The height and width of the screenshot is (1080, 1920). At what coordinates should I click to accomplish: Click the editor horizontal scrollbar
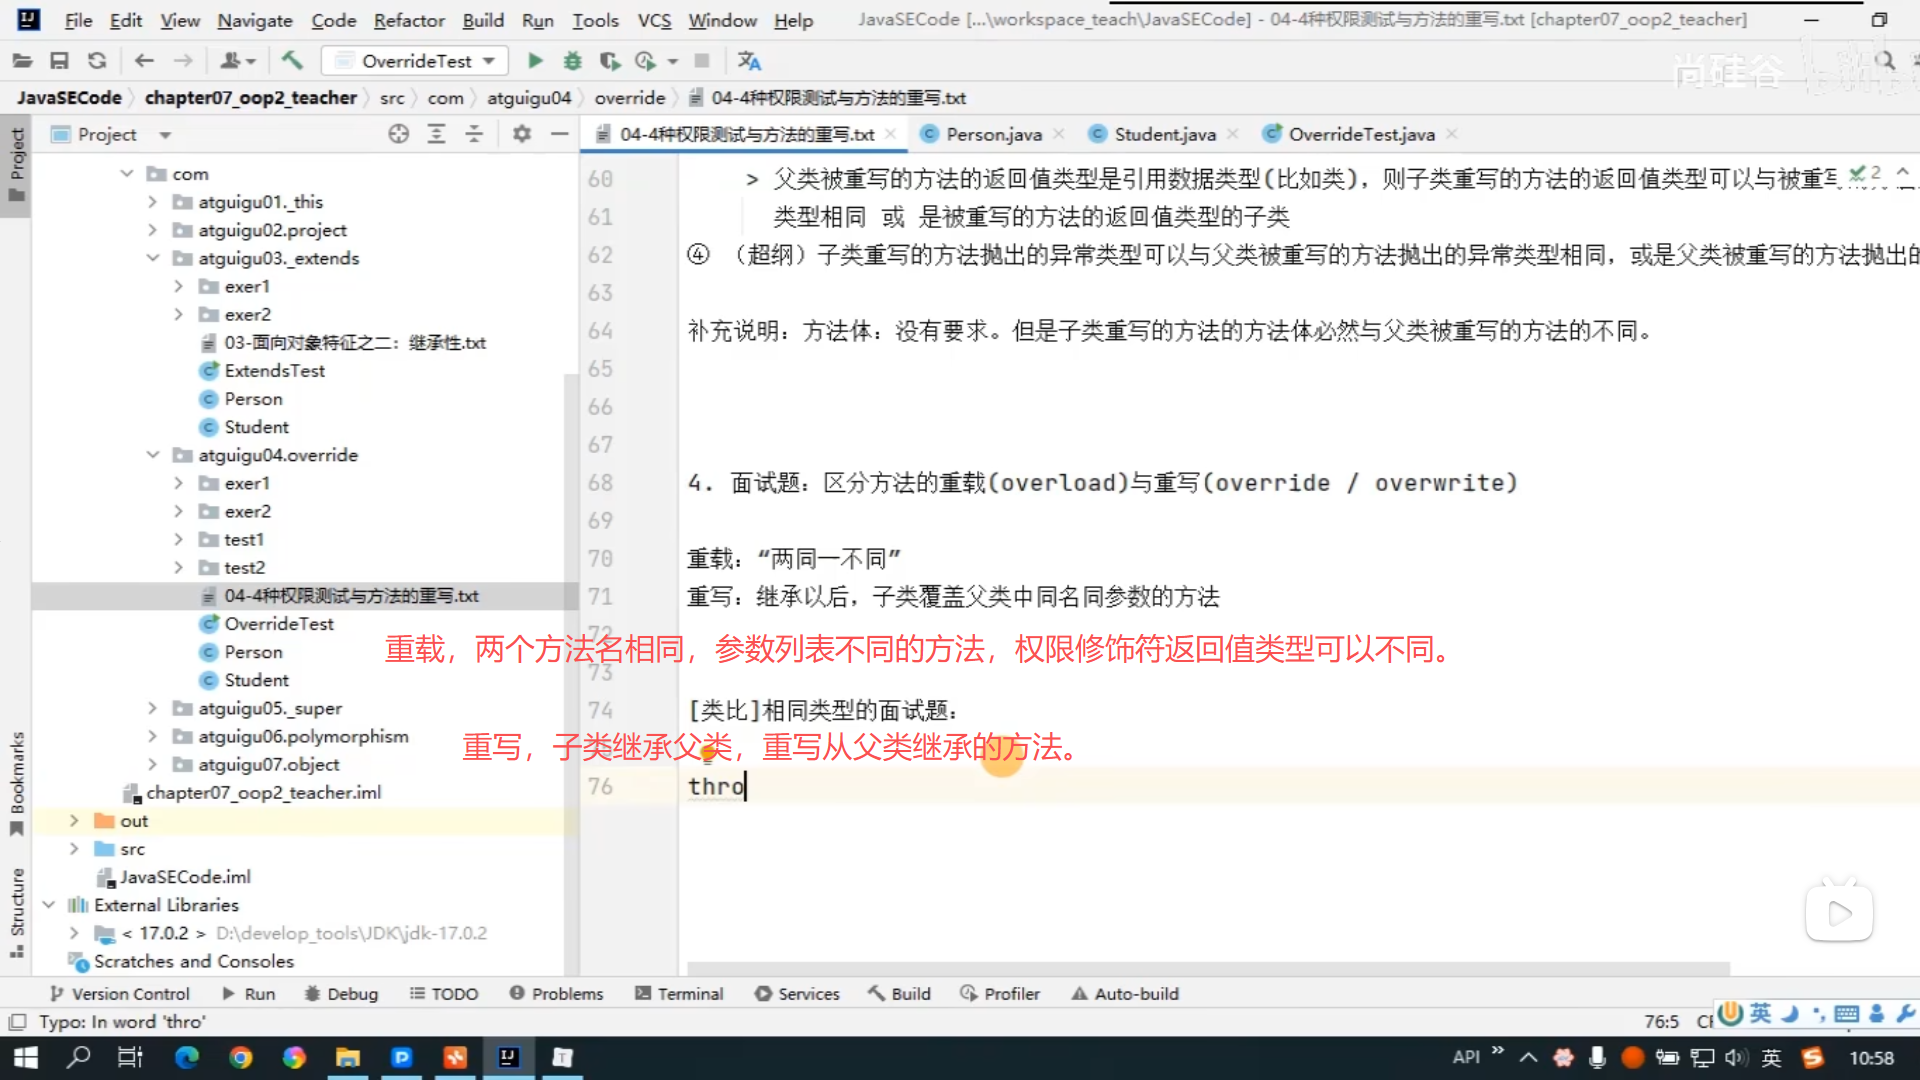(1208, 968)
